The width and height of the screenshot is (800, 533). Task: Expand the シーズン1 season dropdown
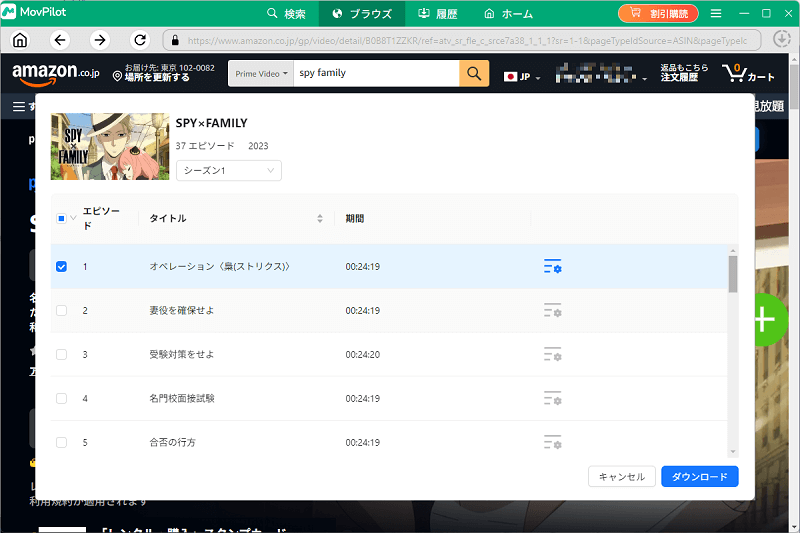tap(229, 170)
